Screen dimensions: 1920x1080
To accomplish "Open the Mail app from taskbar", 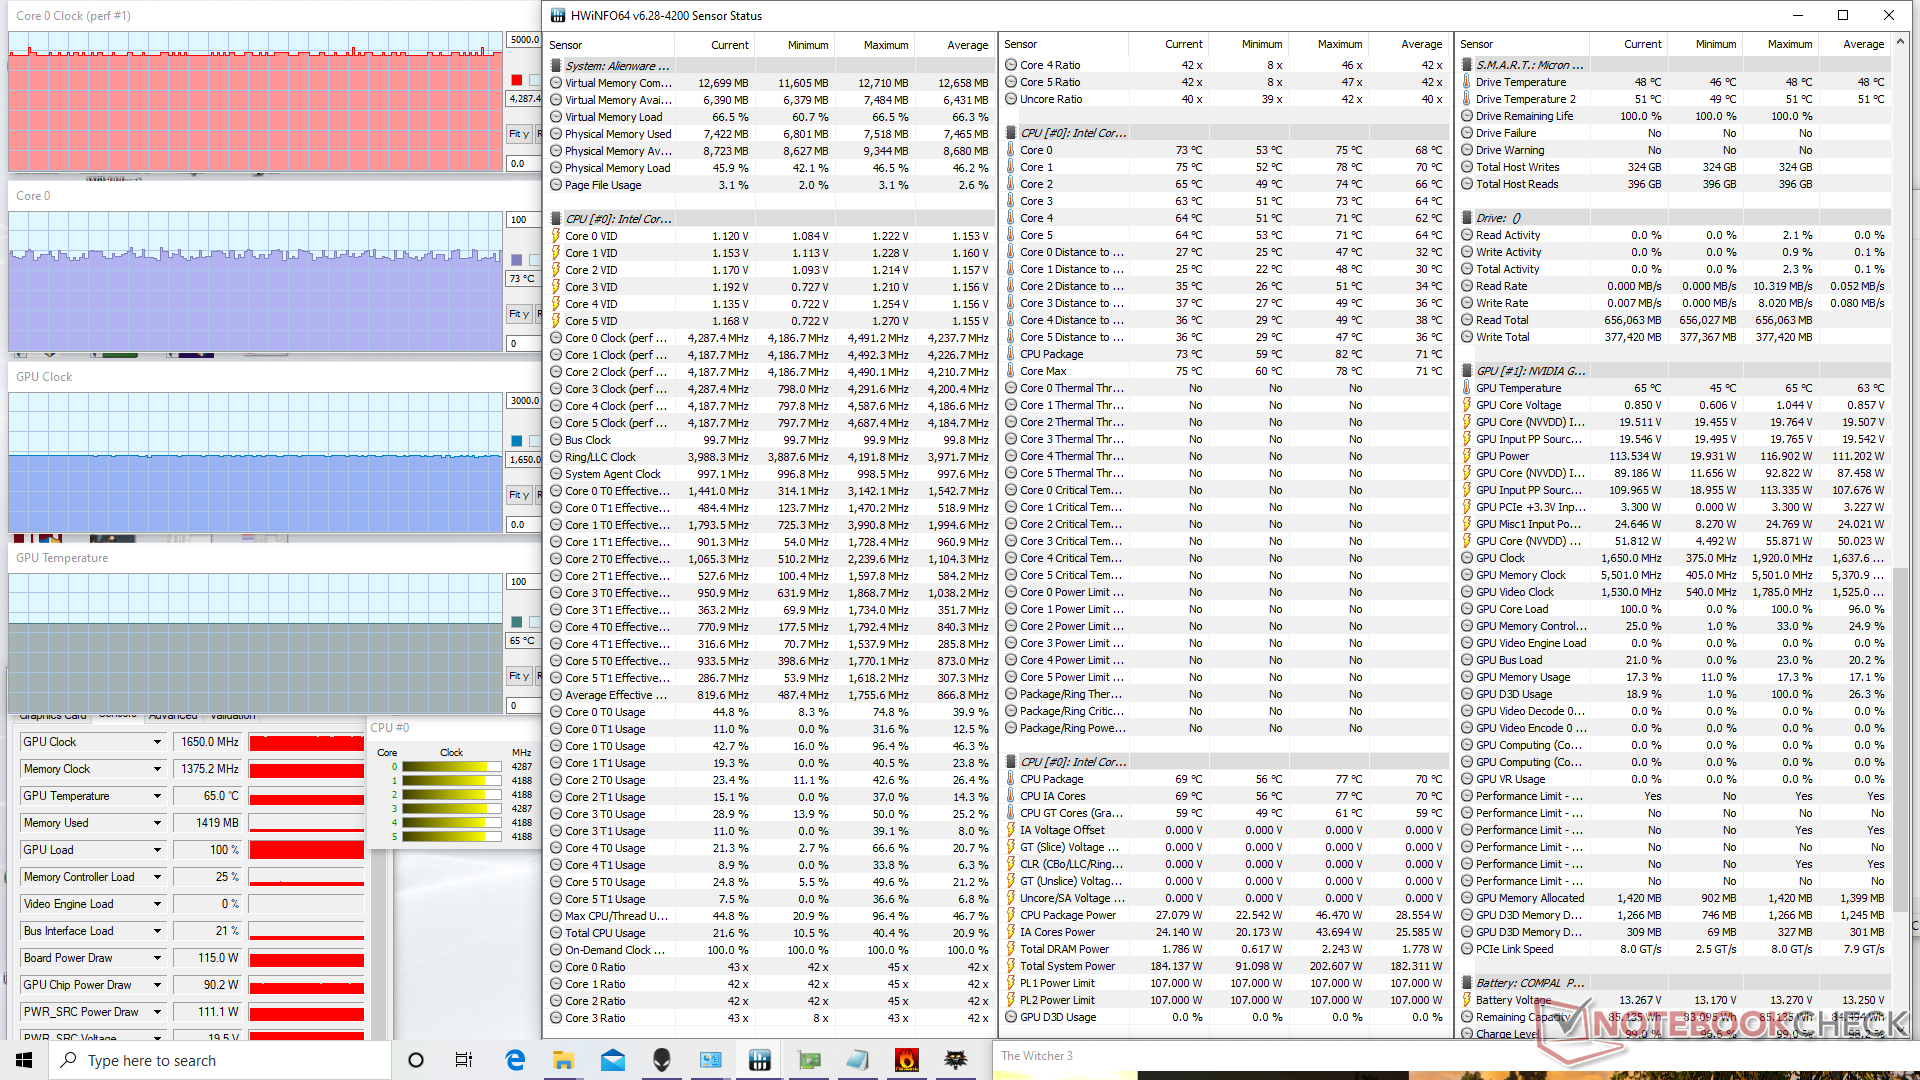I will pyautogui.click(x=612, y=1060).
